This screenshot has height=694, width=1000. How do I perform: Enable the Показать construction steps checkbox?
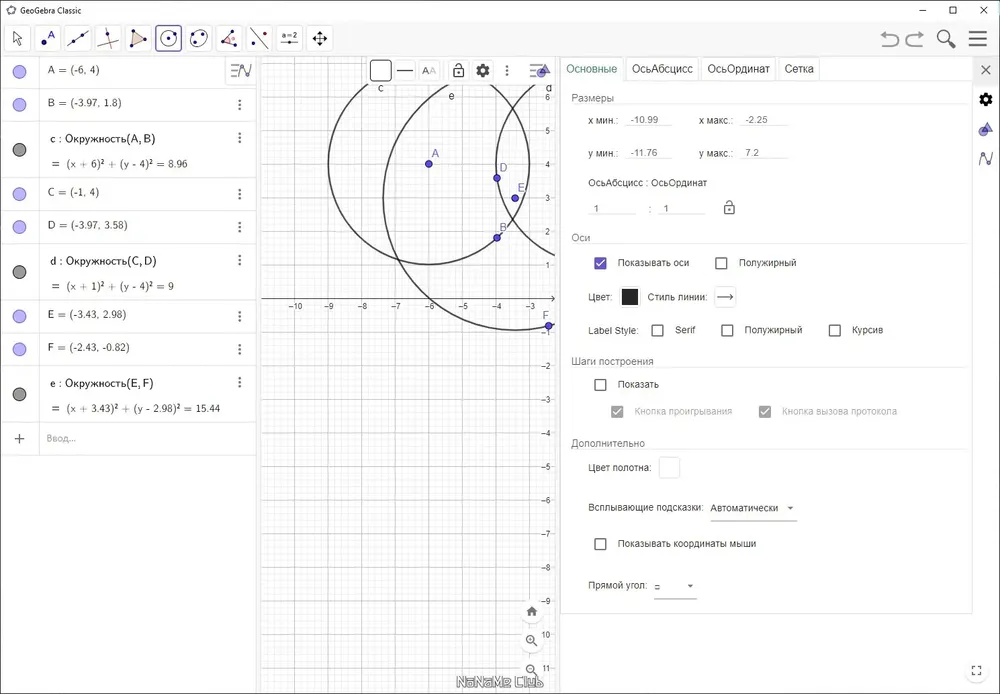[600, 385]
